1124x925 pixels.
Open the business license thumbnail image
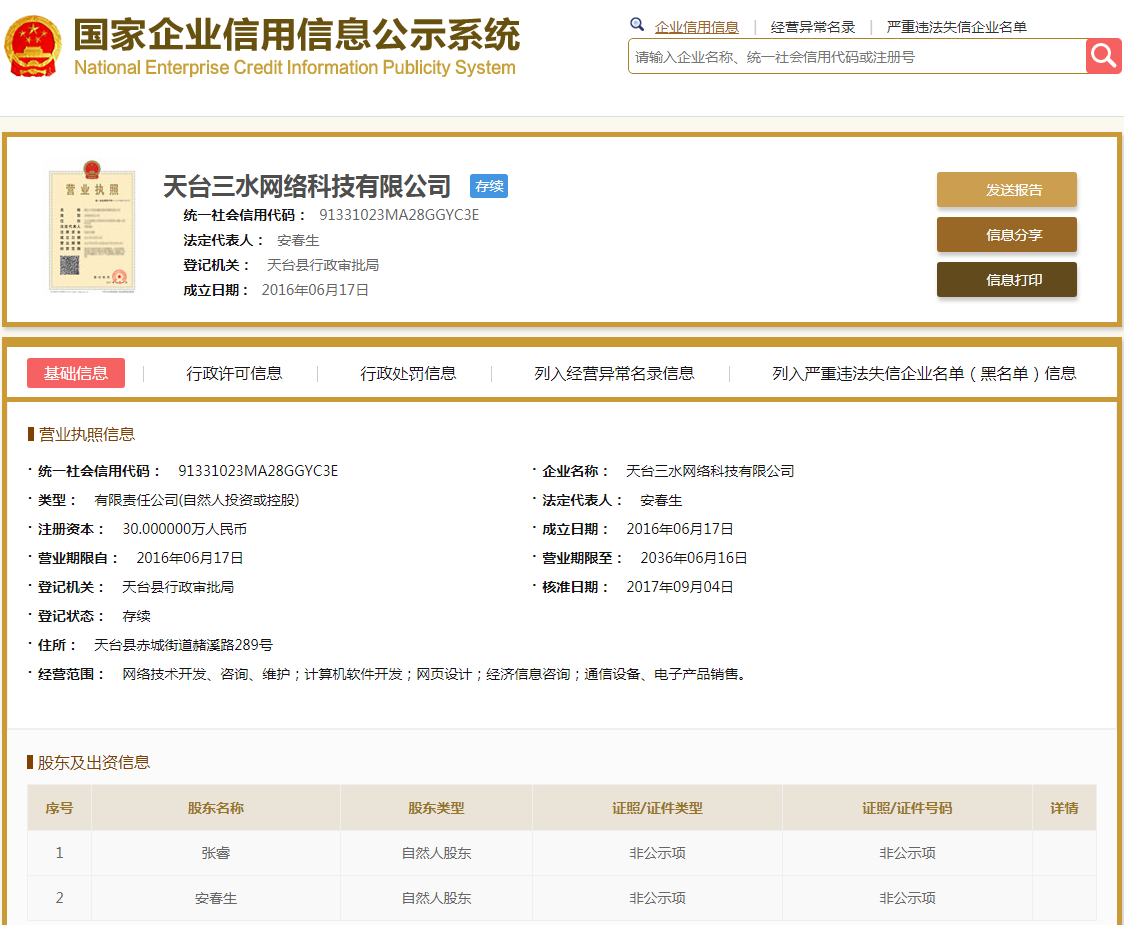(92, 229)
